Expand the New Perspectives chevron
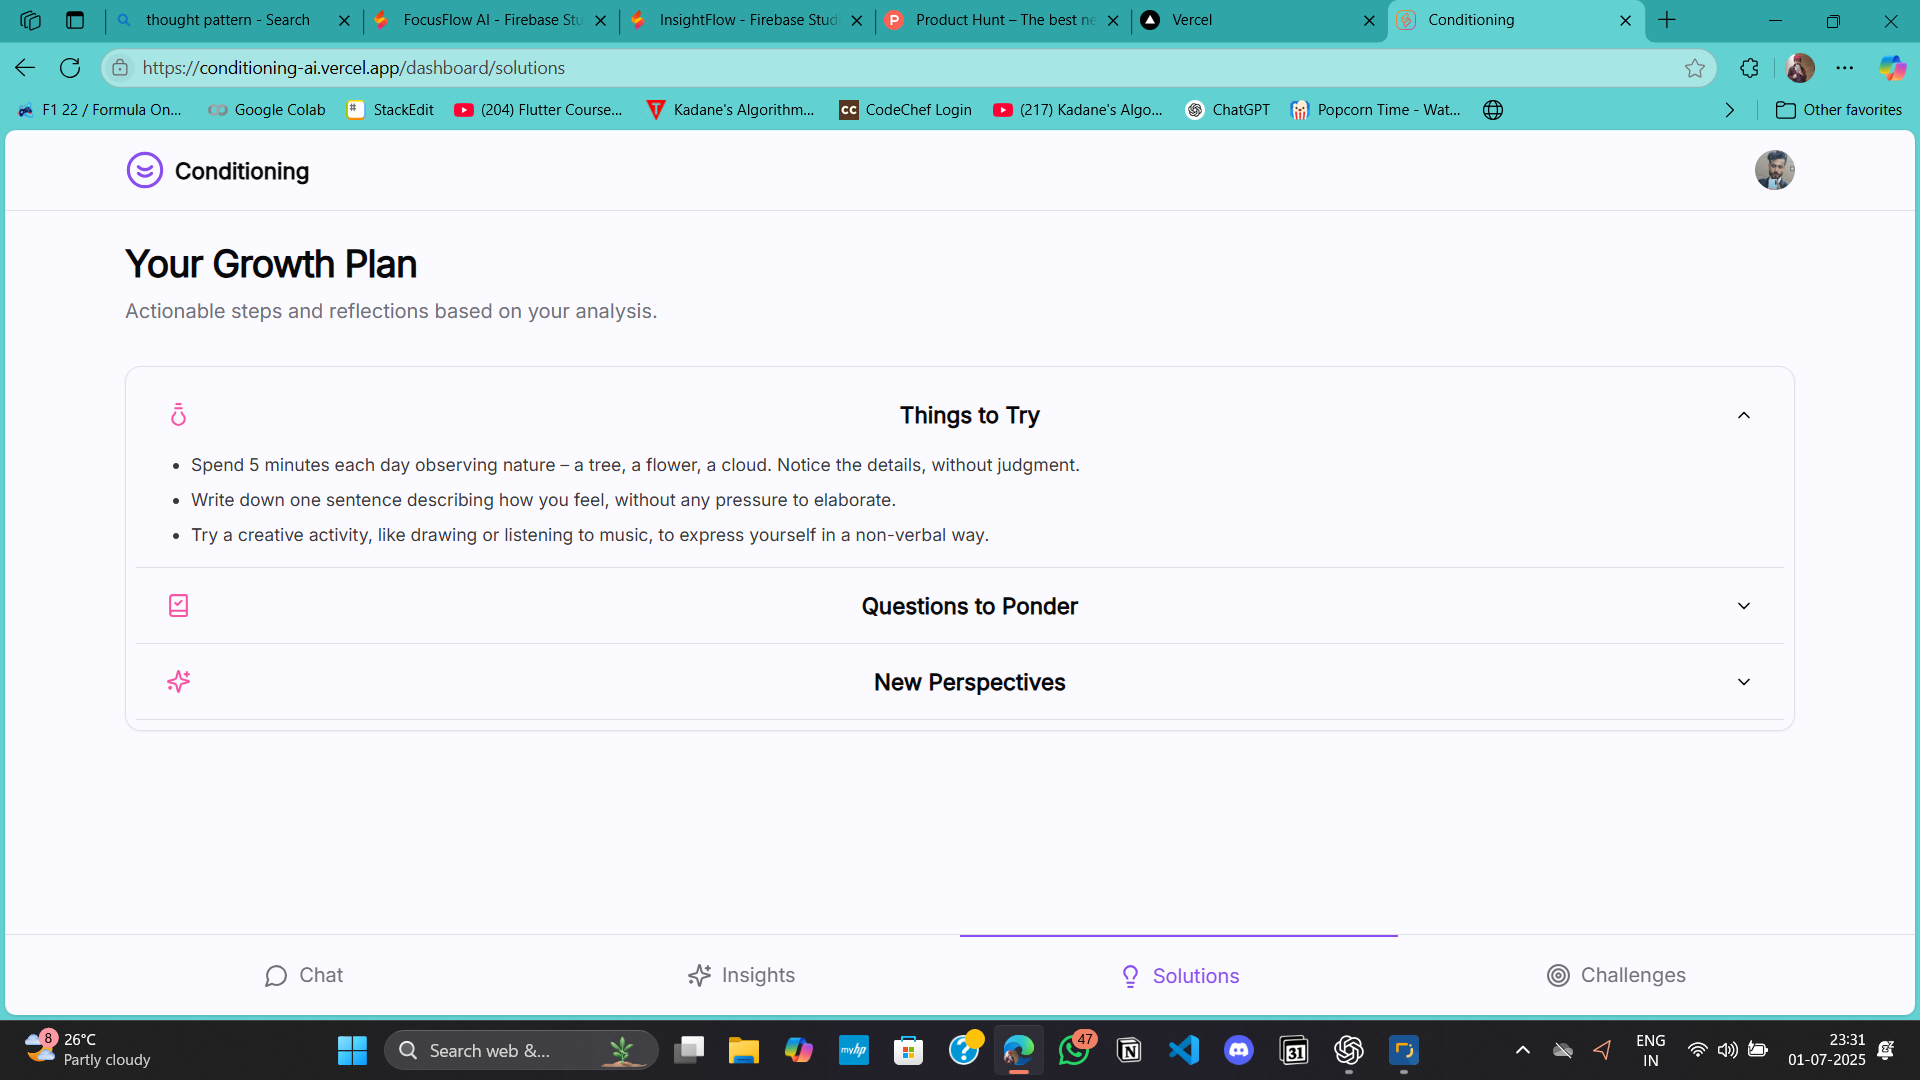1920x1080 pixels. click(x=1743, y=682)
